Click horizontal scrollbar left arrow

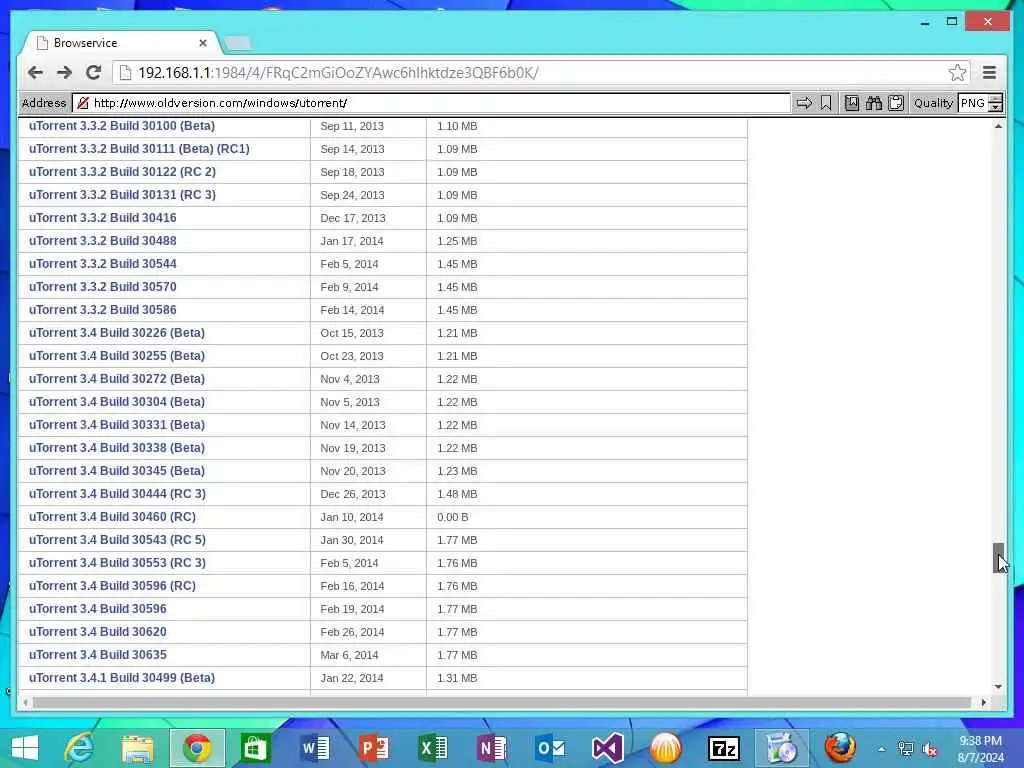pos(25,703)
